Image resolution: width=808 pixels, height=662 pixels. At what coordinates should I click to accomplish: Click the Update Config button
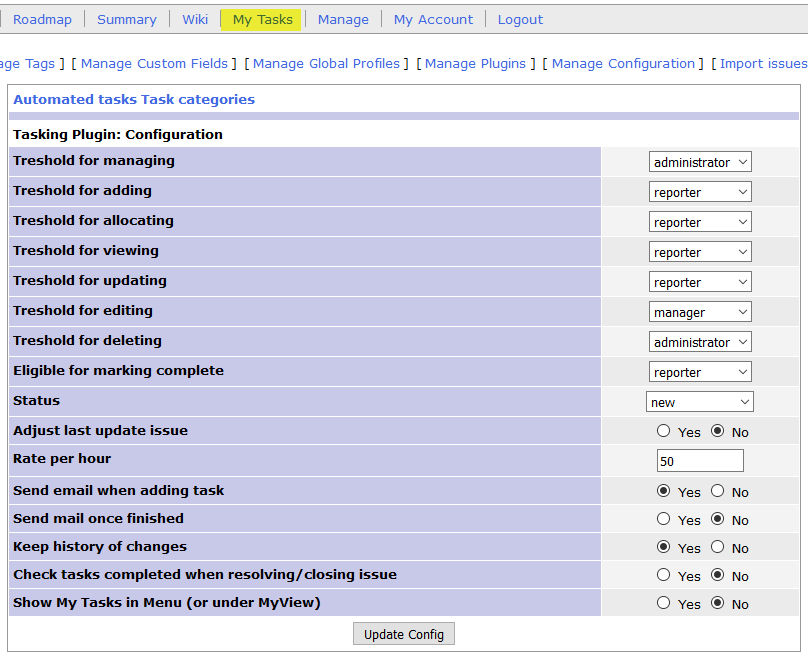(404, 634)
